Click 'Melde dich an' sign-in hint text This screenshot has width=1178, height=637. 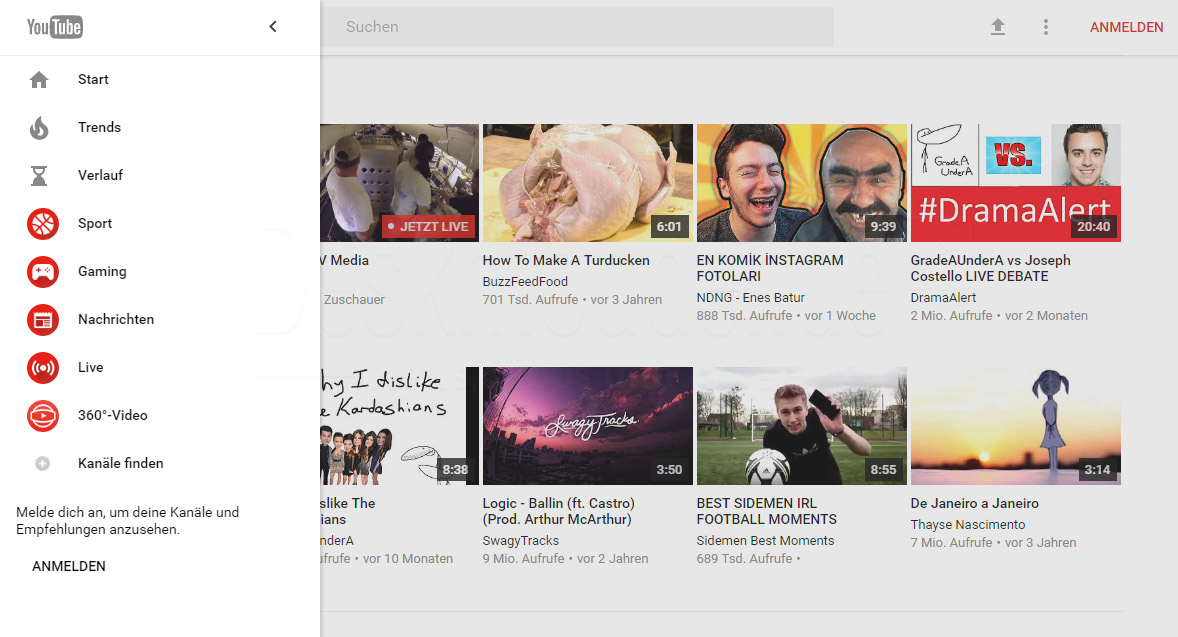(128, 521)
